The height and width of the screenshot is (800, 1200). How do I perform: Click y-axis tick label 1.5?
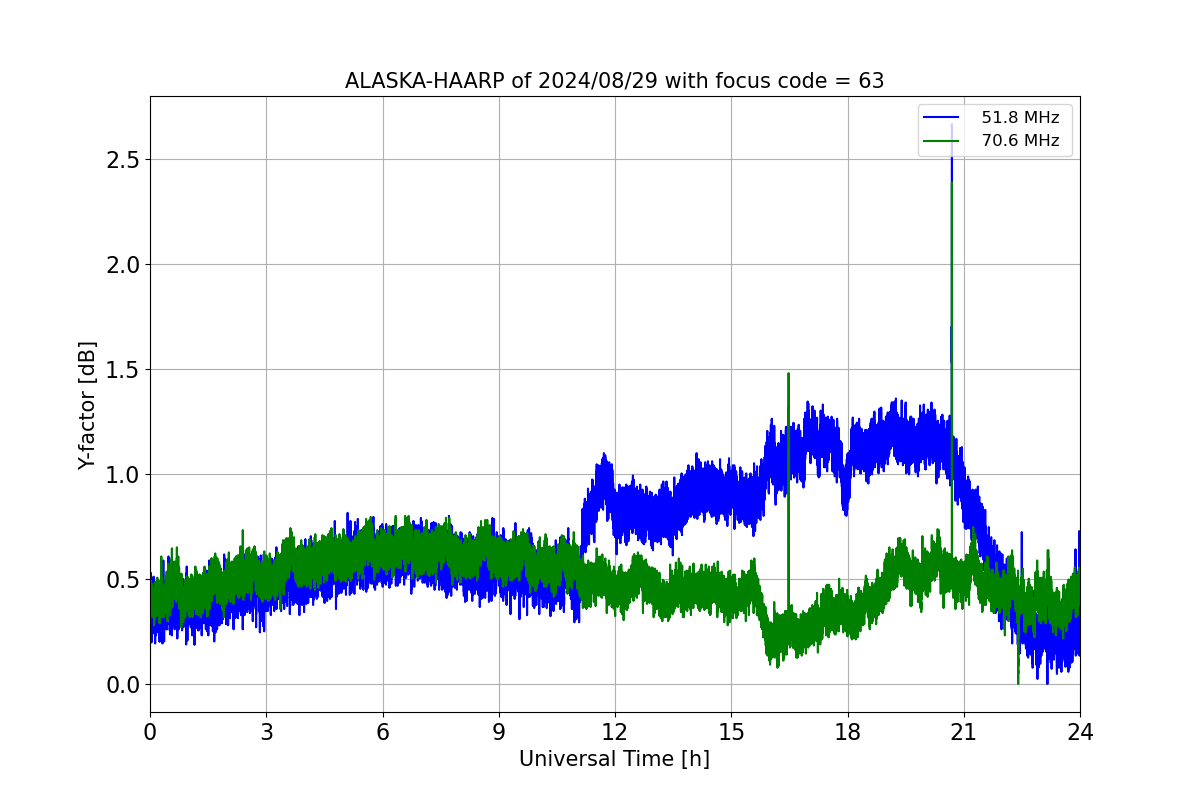(x=123, y=370)
